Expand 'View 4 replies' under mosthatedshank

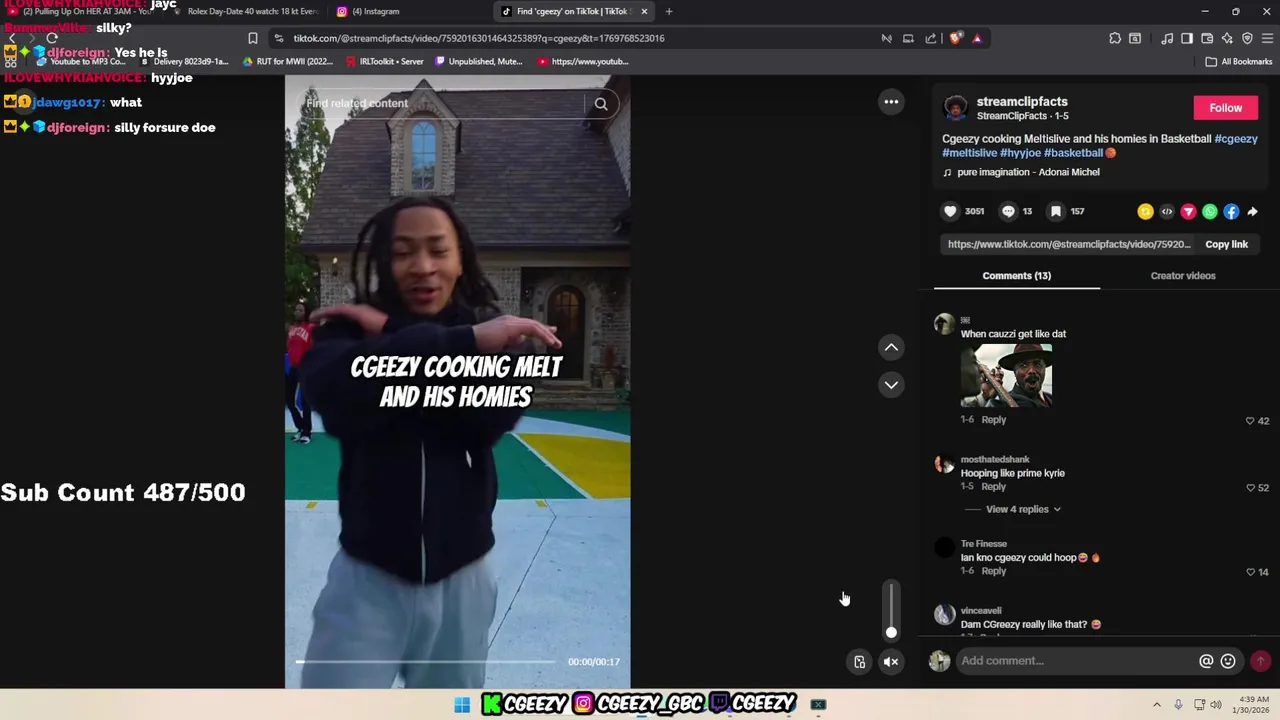[x=1023, y=509]
